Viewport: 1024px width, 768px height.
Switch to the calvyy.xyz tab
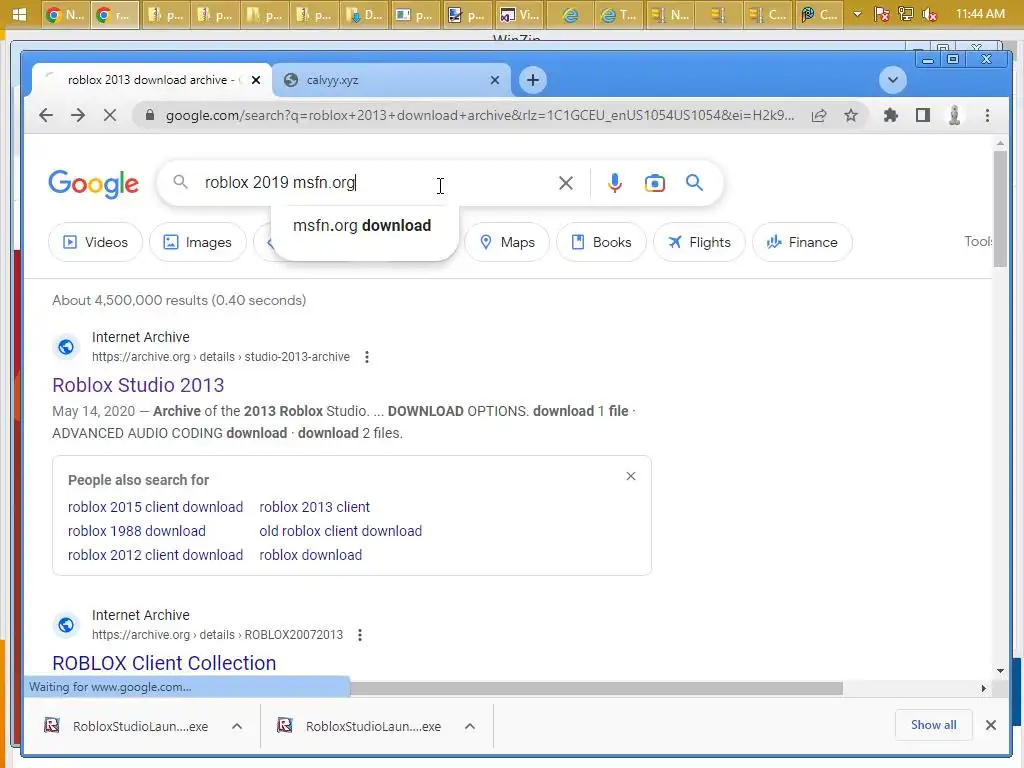coord(391,80)
